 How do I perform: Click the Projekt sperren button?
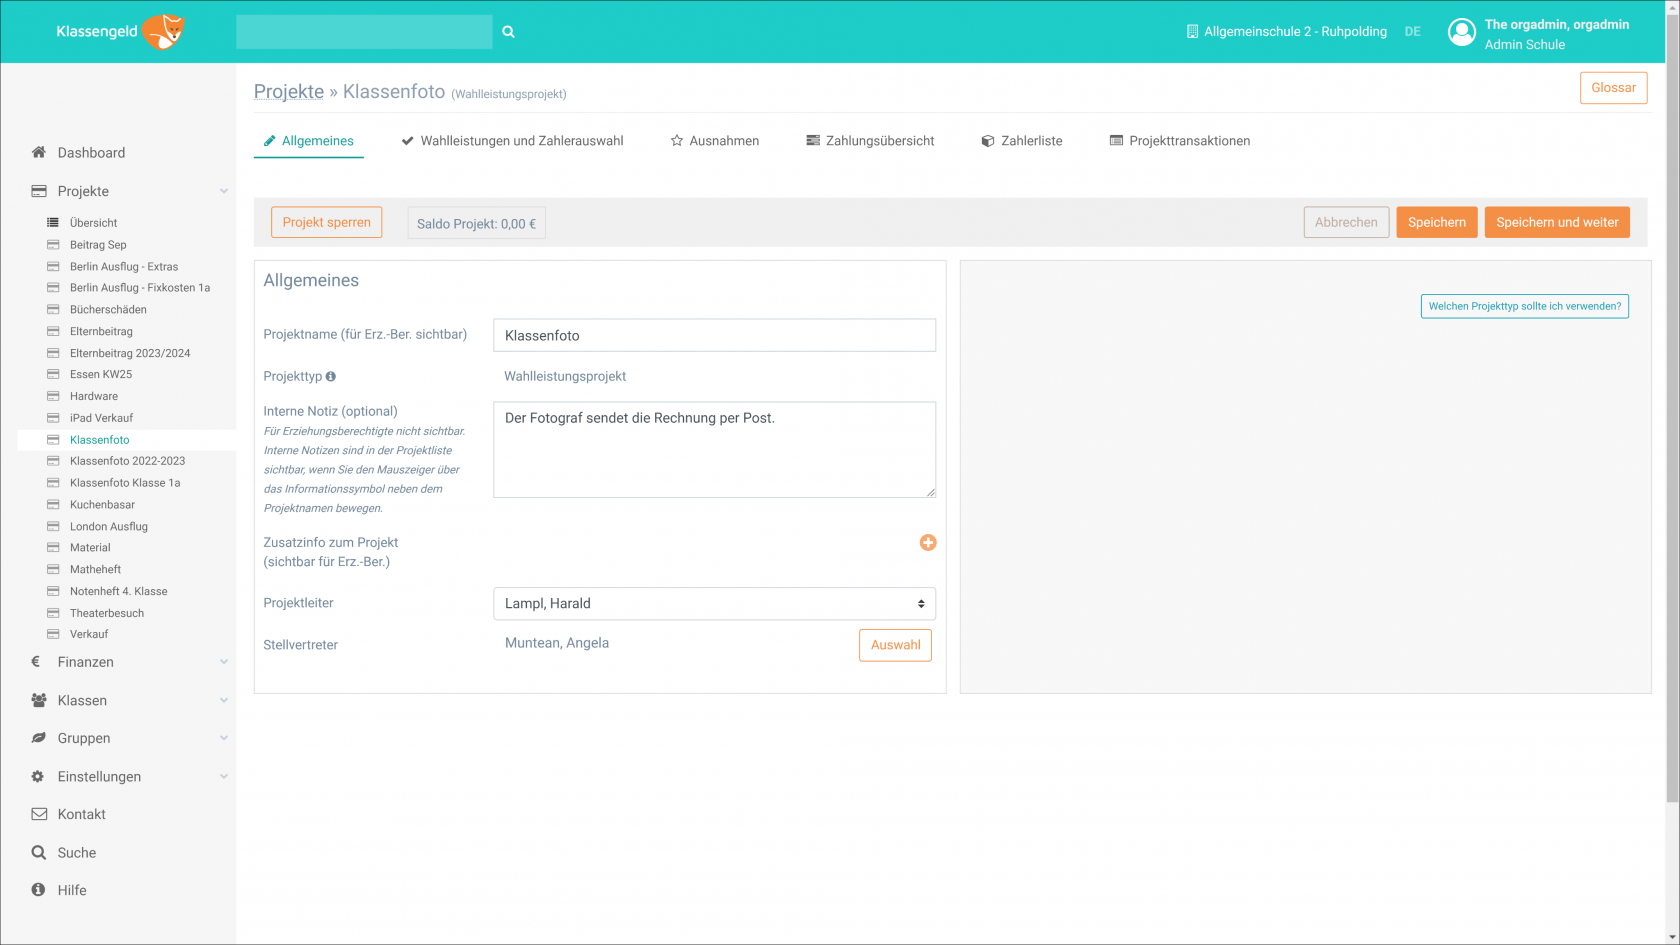pyautogui.click(x=326, y=222)
